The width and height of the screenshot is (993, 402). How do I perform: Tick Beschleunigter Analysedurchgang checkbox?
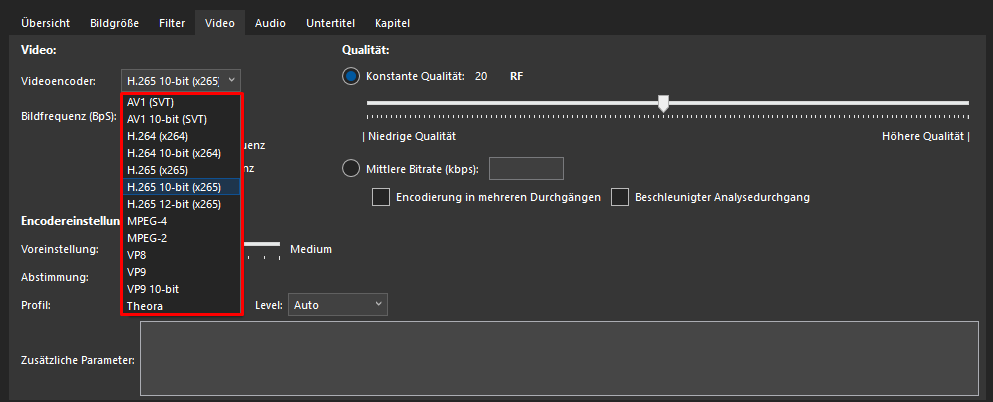click(x=619, y=197)
